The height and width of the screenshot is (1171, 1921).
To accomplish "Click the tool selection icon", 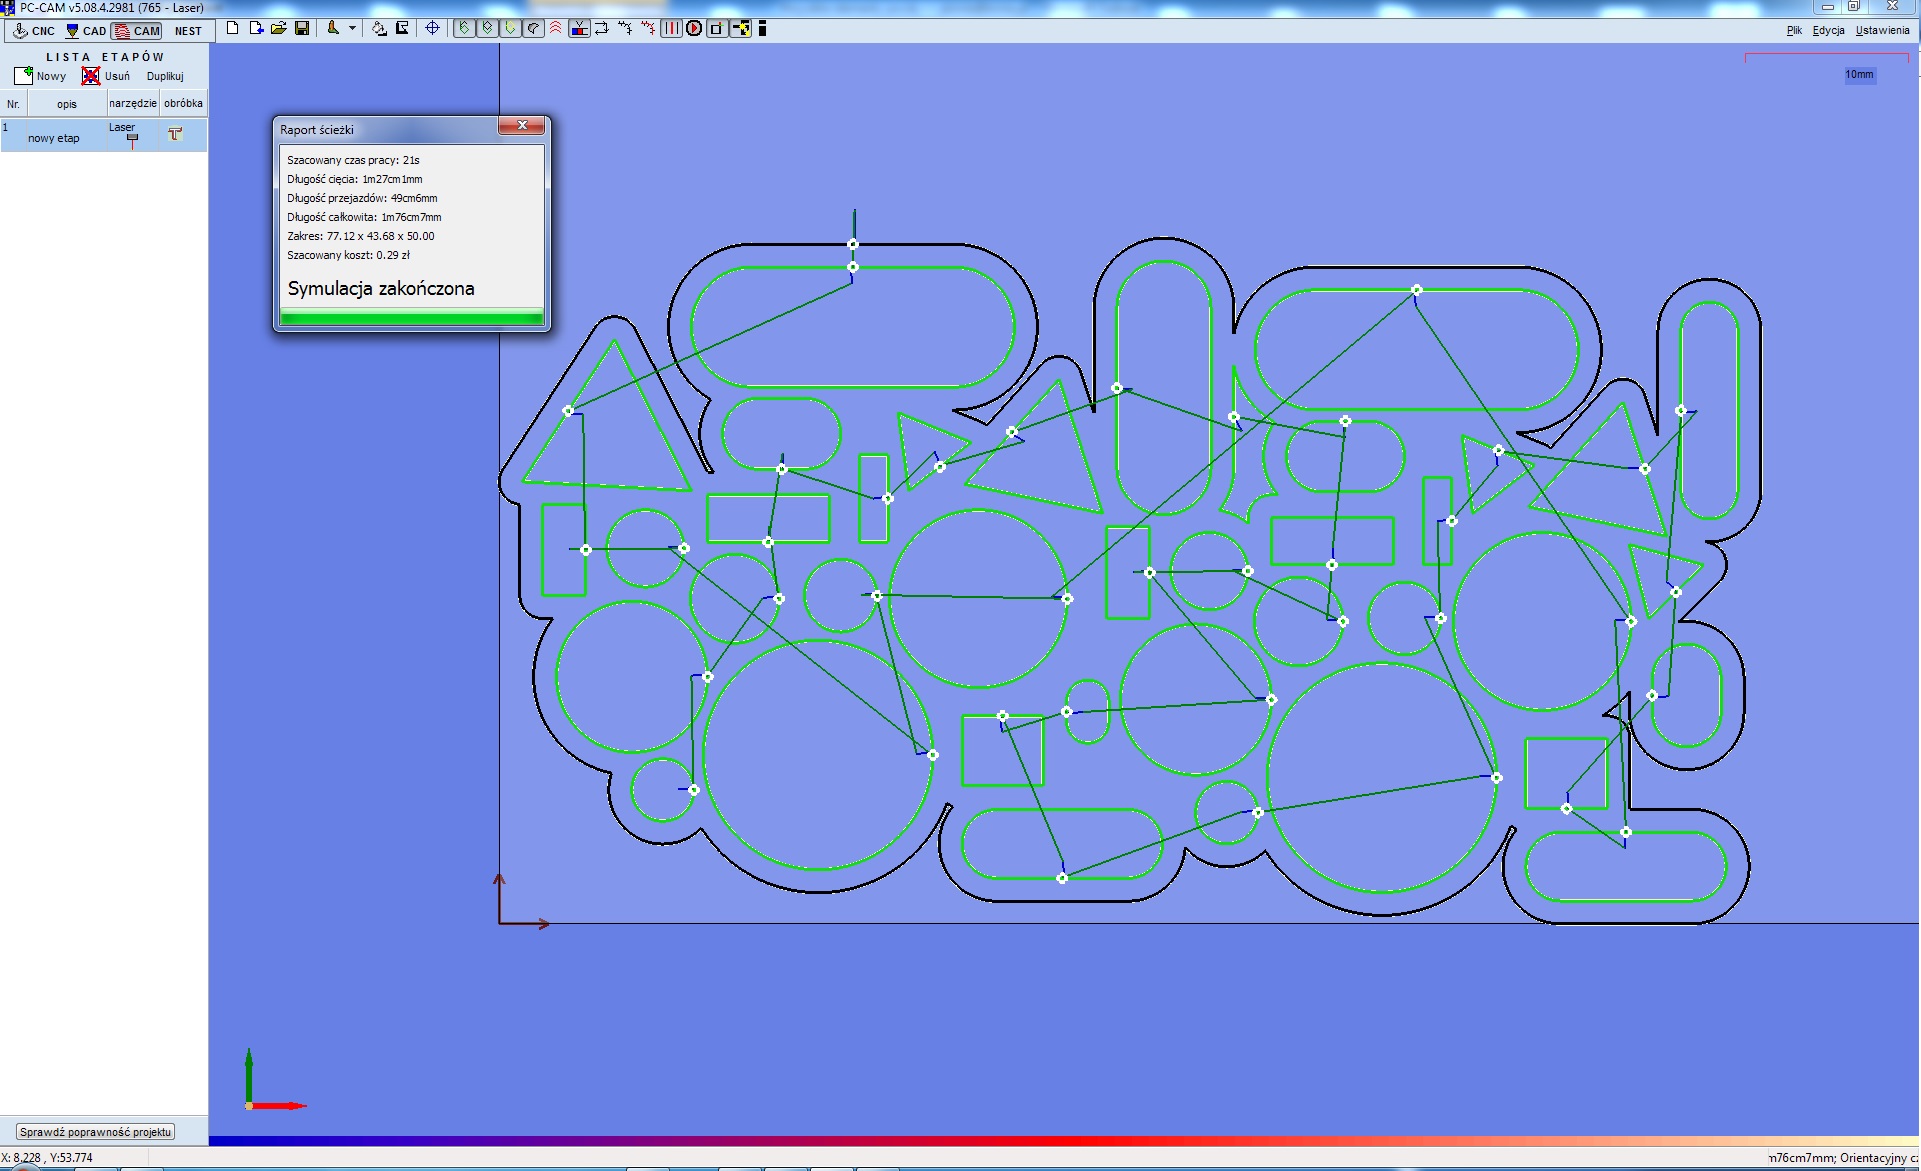I will click(x=333, y=29).
